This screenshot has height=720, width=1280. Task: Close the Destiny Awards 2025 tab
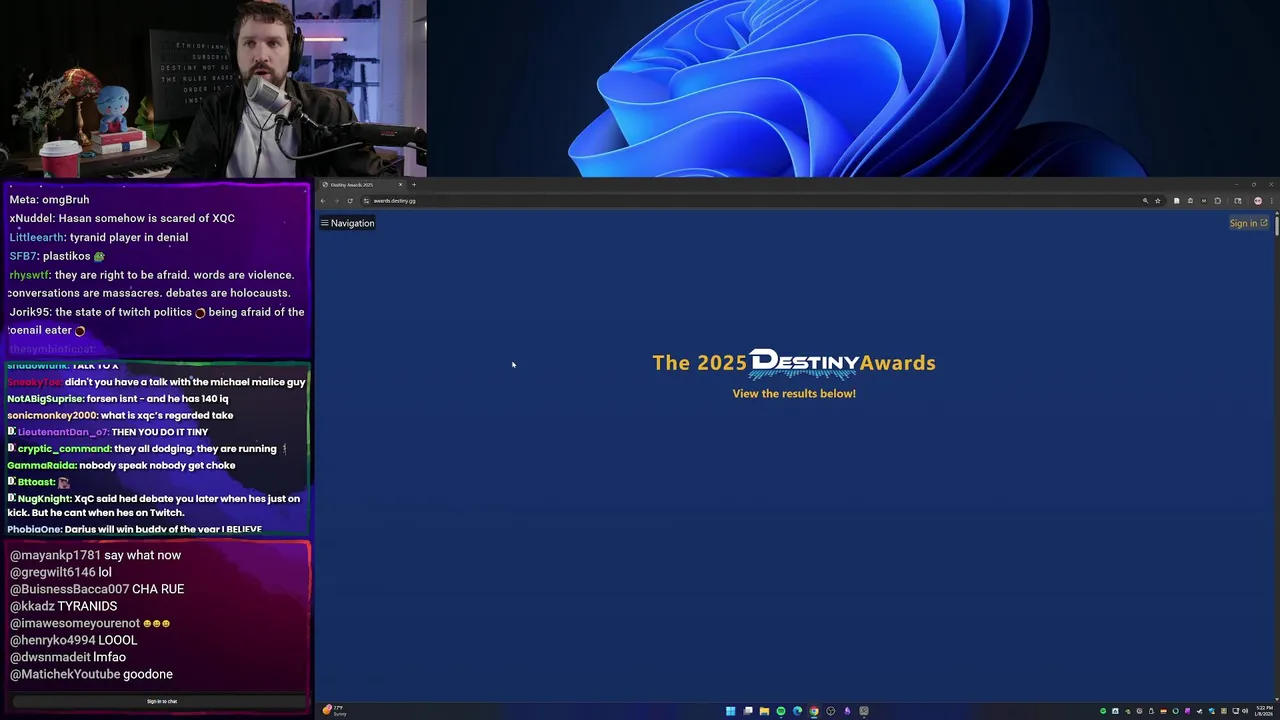point(400,185)
